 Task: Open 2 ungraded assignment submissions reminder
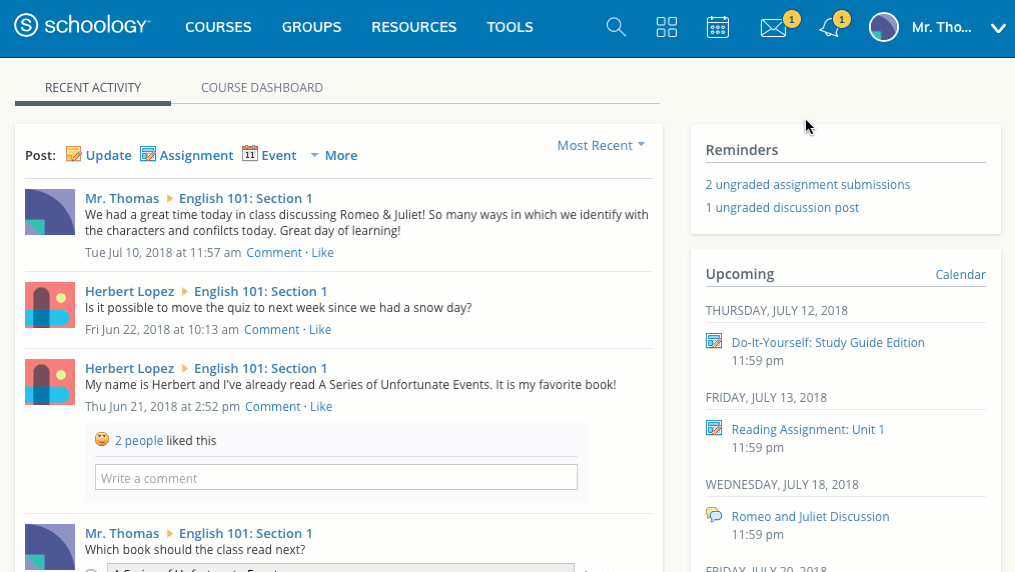click(x=808, y=185)
